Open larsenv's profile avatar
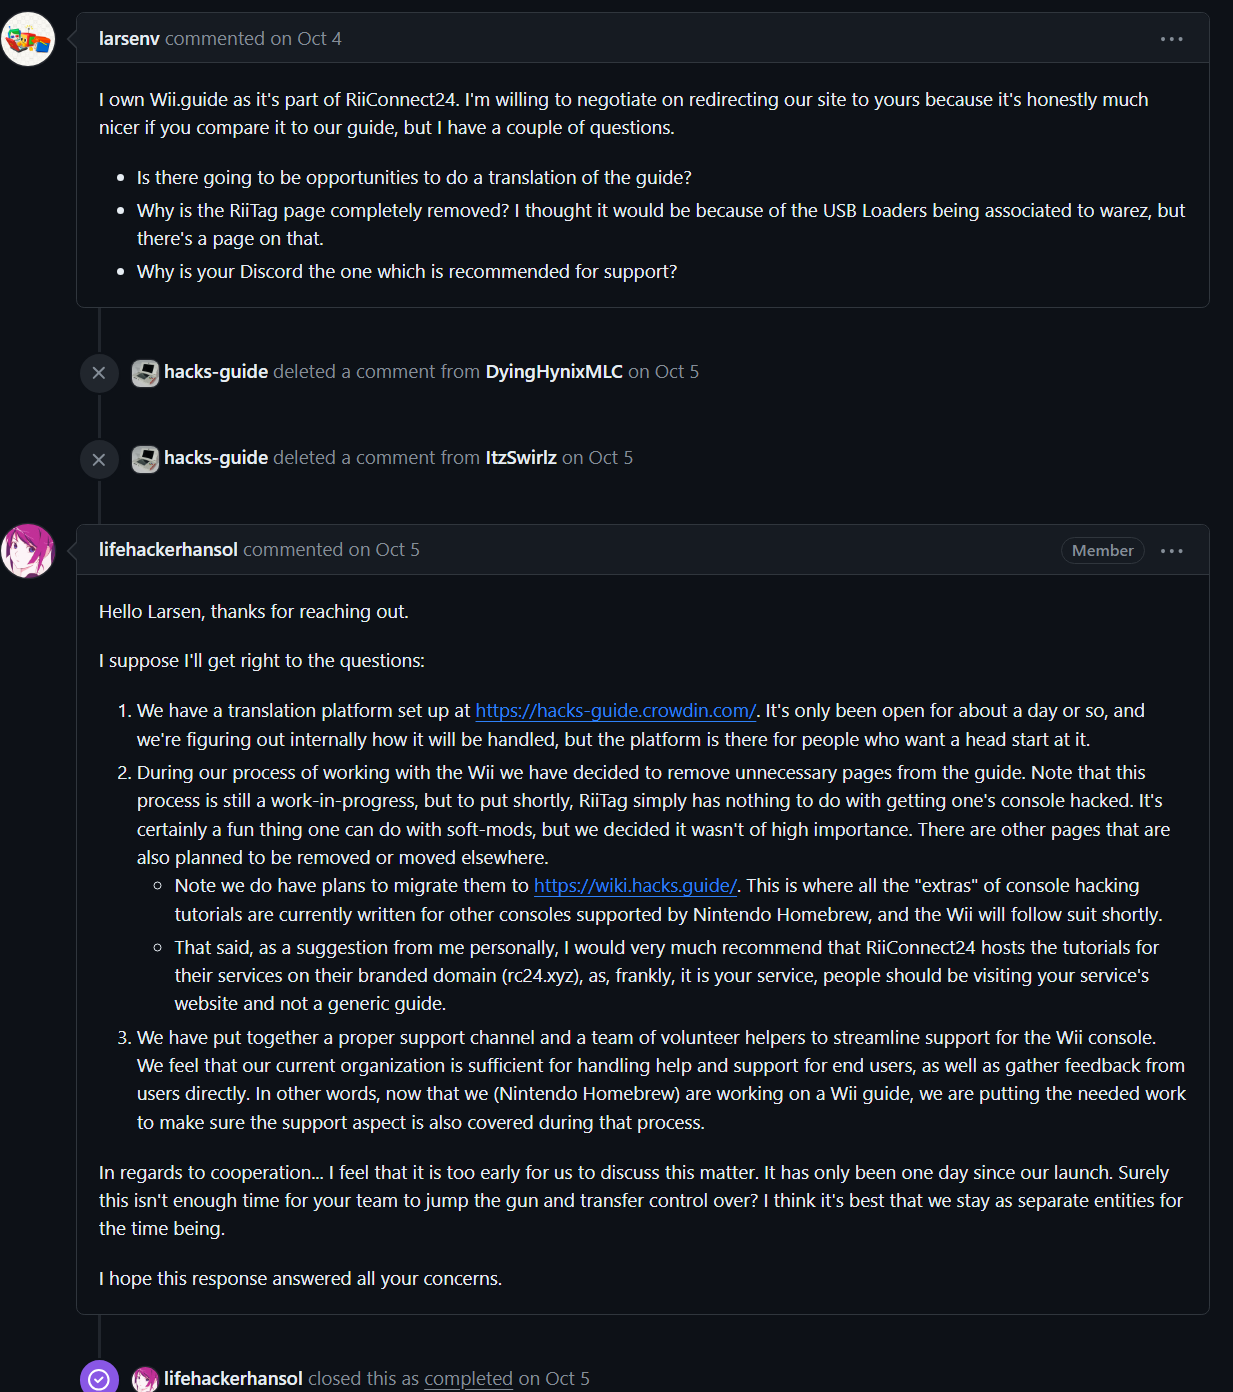Viewport: 1233px width, 1392px height. (x=28, y=40)
